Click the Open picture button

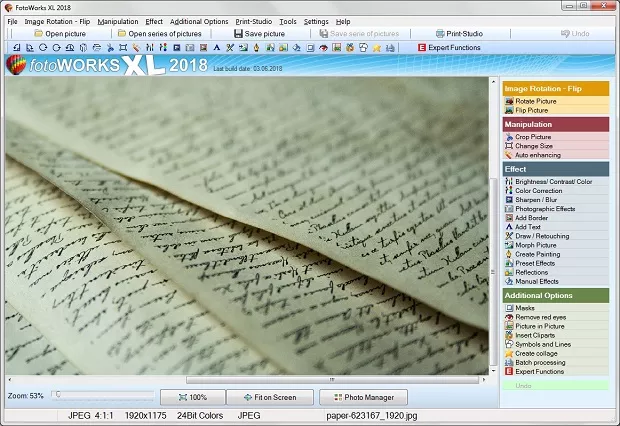pyautogui.click(x=60, y=34)
